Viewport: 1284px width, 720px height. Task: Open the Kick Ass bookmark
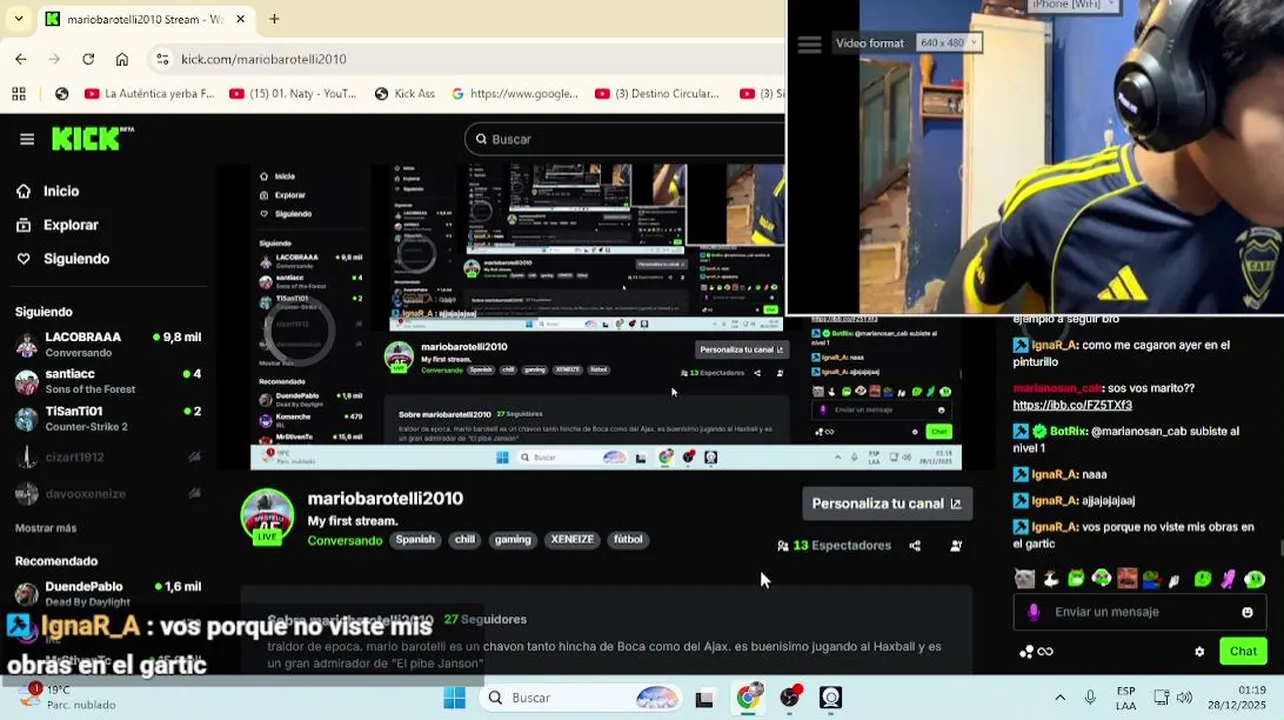click(x=404, y=94)
